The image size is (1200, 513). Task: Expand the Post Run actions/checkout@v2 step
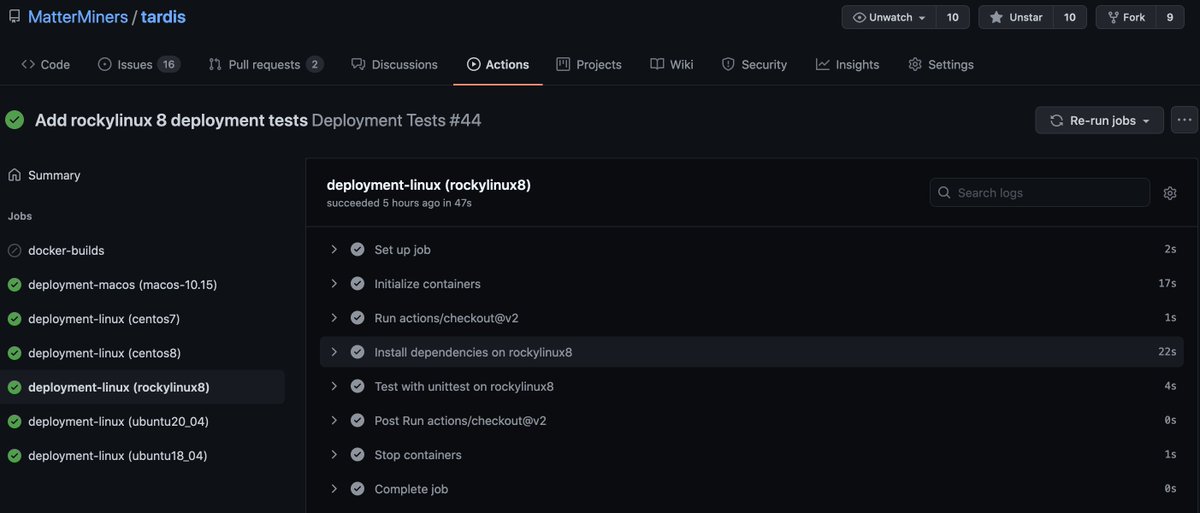tap(334, 421)
